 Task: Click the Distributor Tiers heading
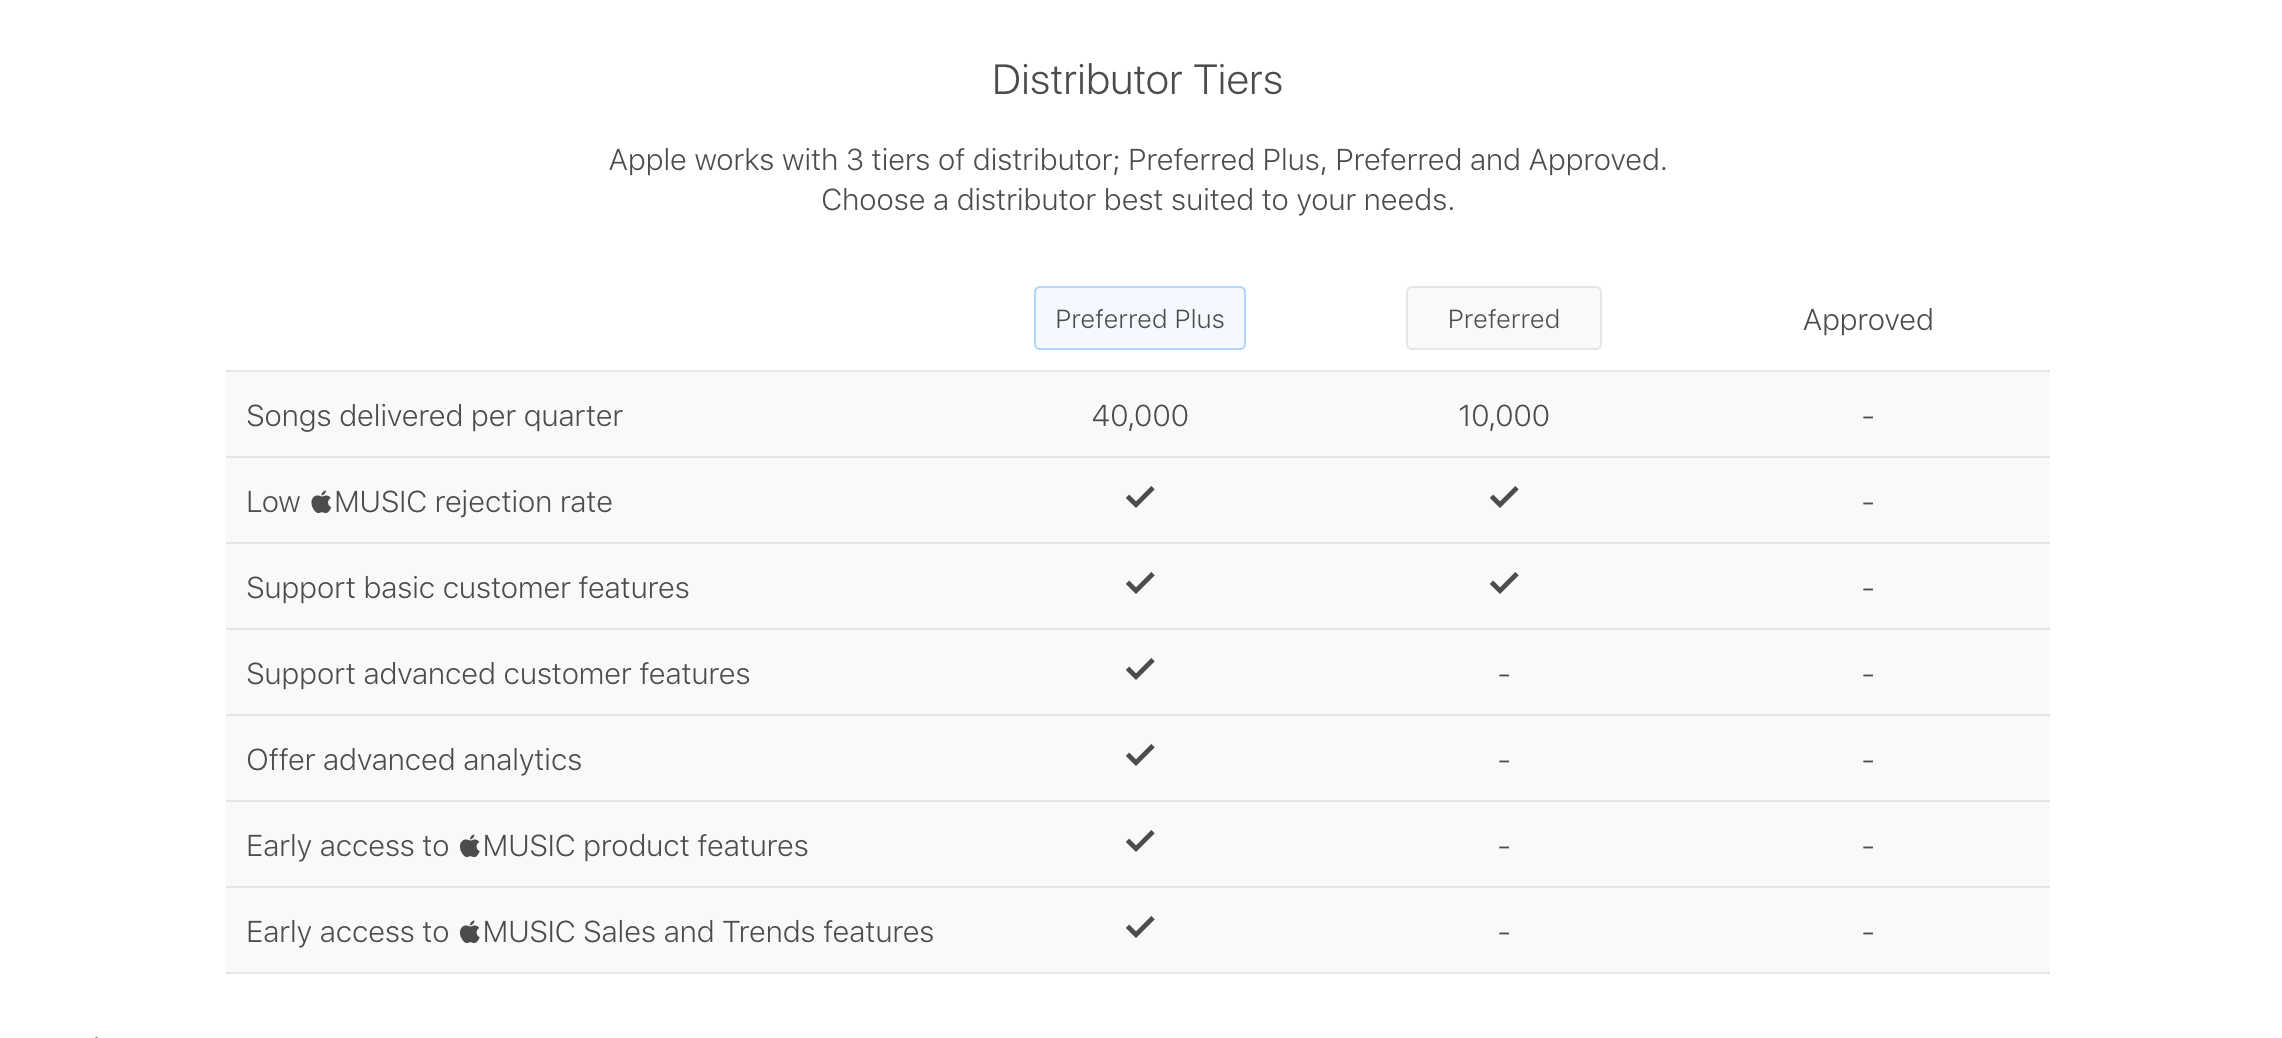[x=1137, y=80]
